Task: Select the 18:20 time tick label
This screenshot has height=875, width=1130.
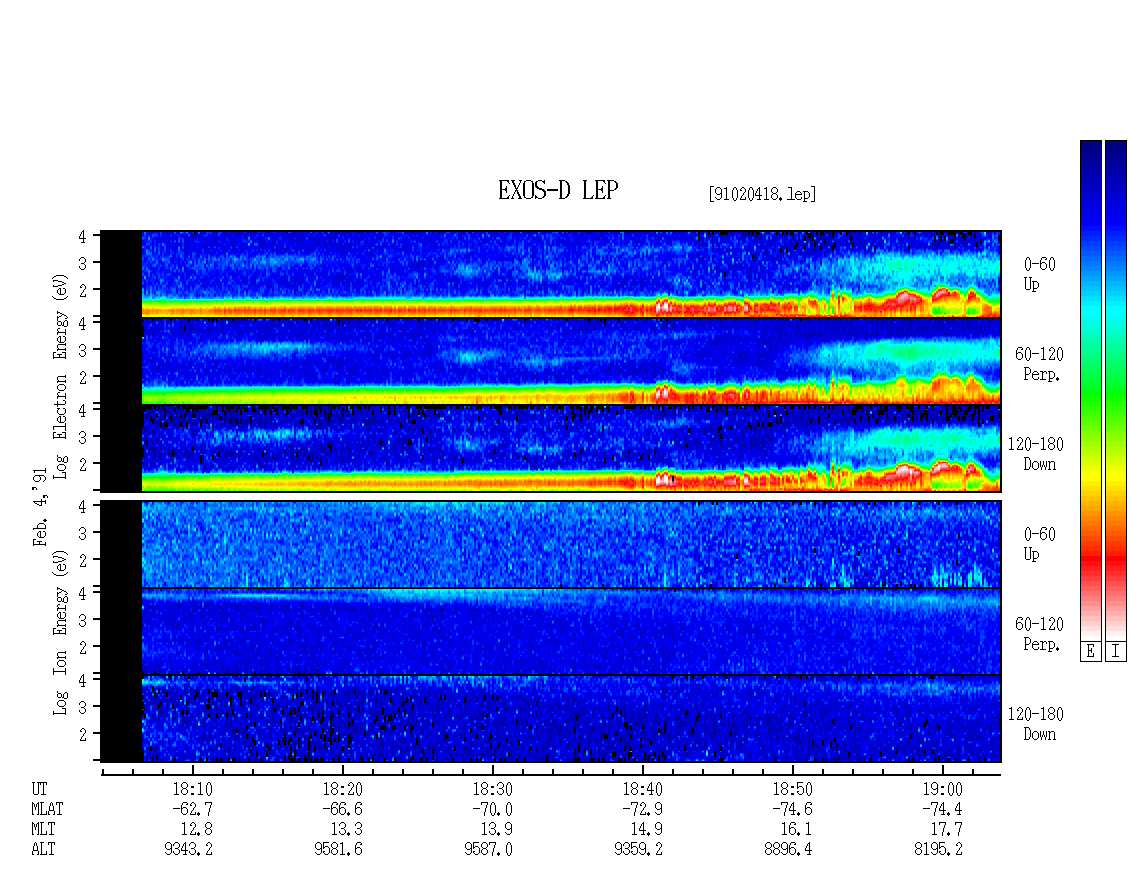Action: pyautogui.click(x=342, y=789)
